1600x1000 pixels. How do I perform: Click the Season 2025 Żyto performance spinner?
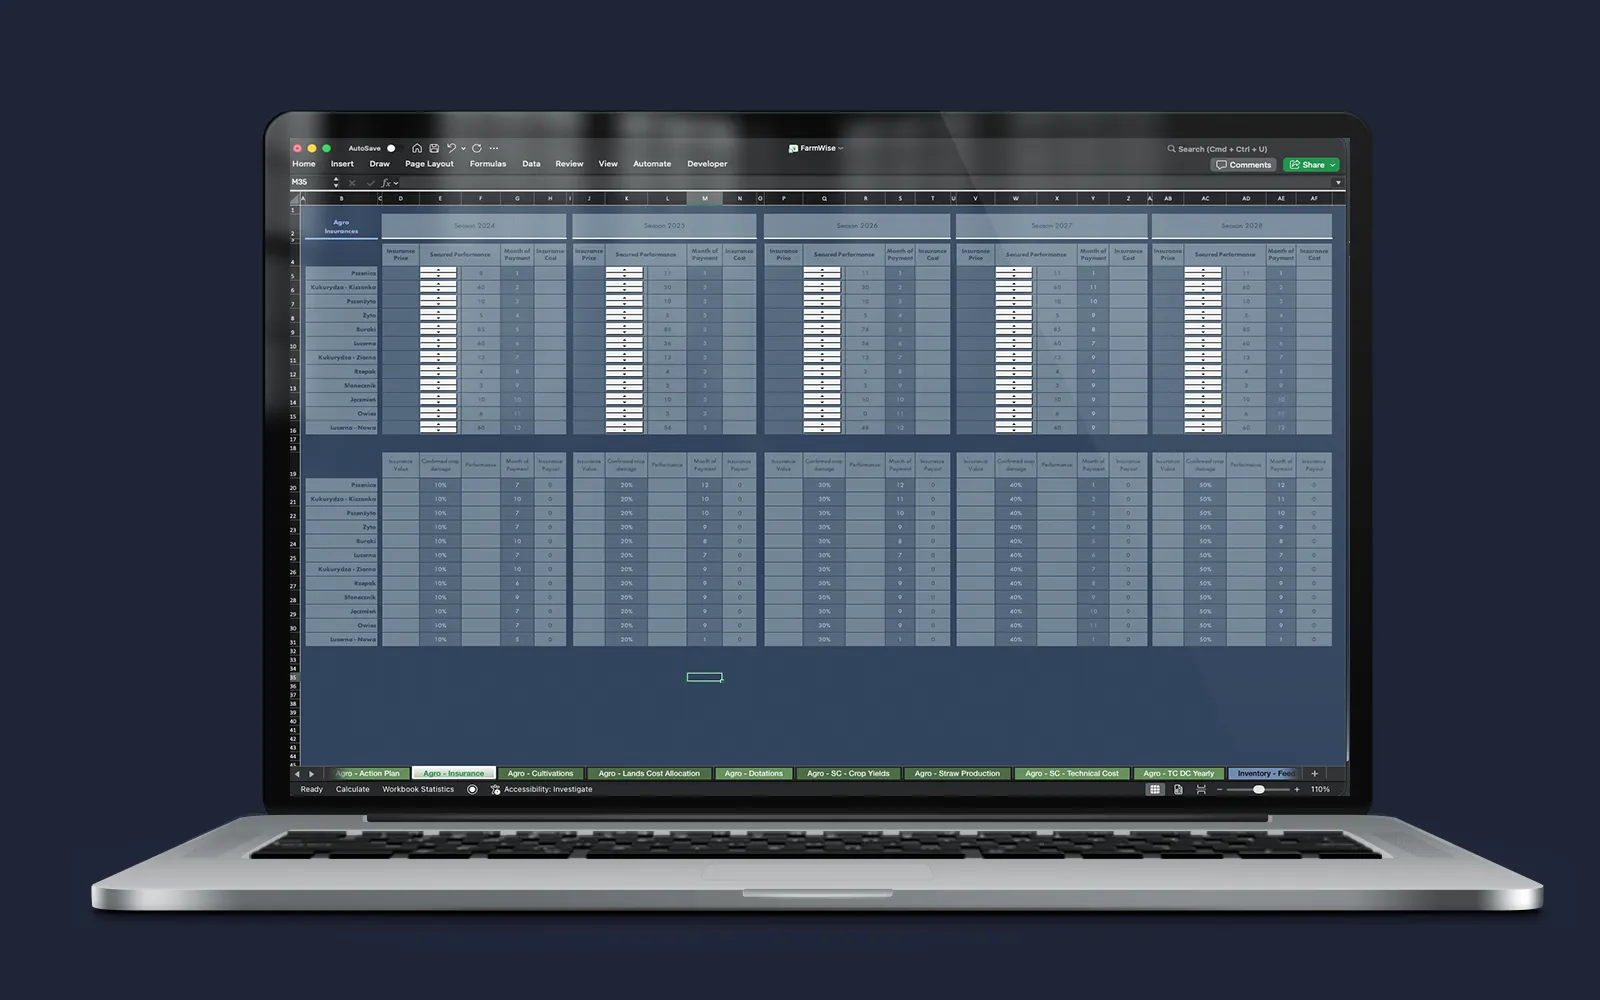(x=624, y=314)
